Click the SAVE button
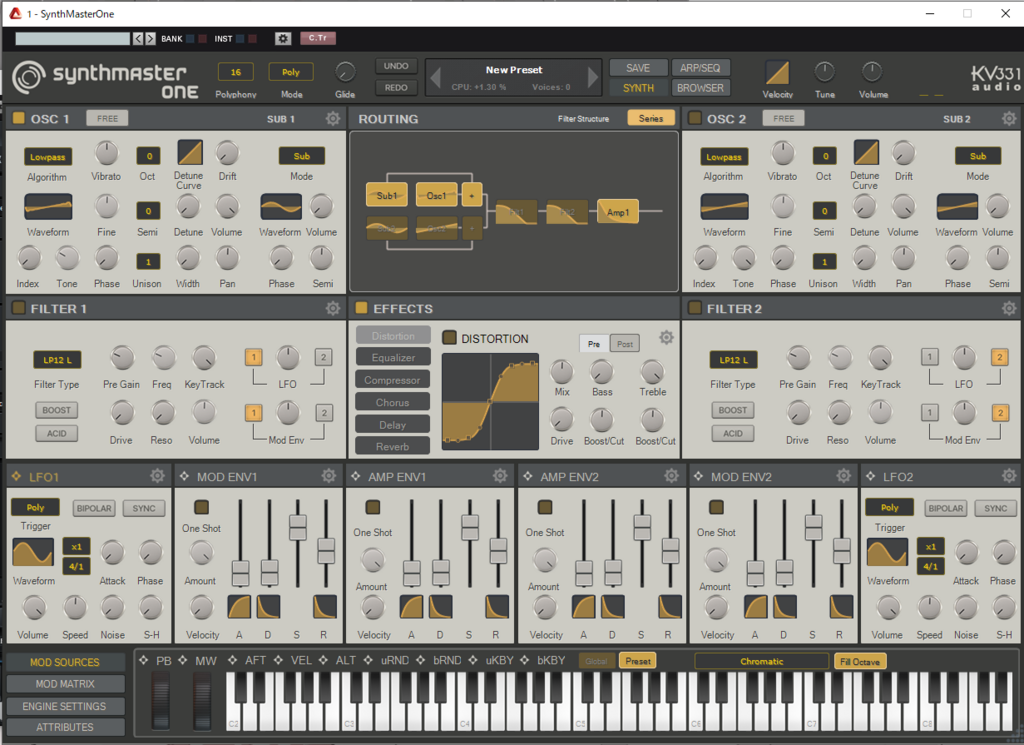Viewport: 1024px width, 745px height. (638, 68)
